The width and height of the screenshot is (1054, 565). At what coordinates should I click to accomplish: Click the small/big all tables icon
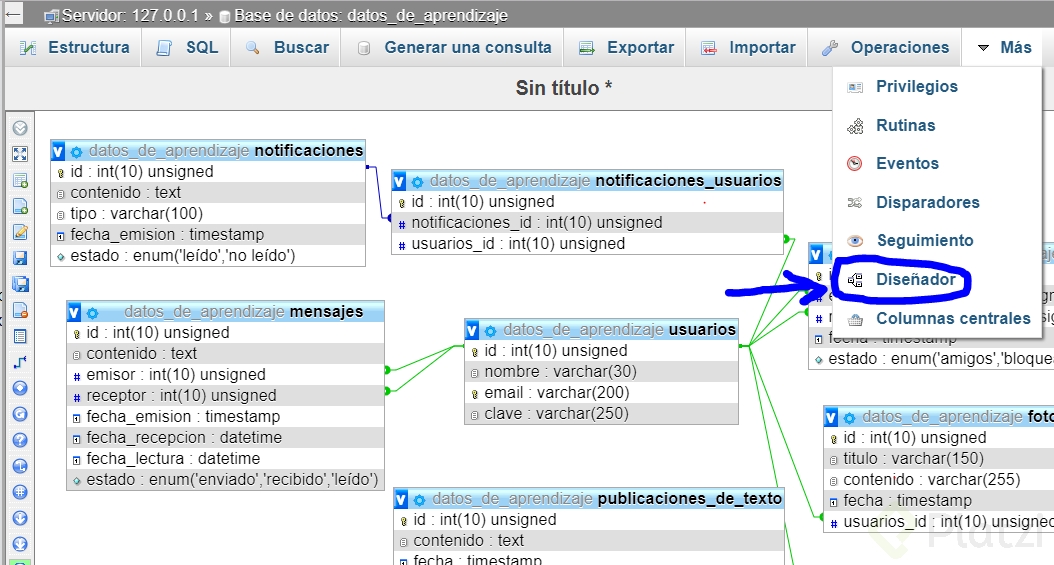20,518
